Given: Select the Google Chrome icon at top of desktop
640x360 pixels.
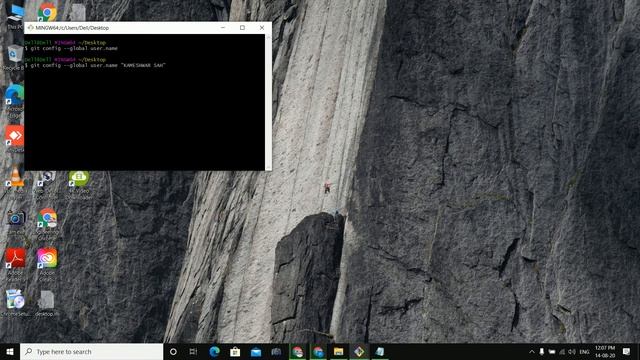Looking at the screenshot, I should (x=47, y=12).
